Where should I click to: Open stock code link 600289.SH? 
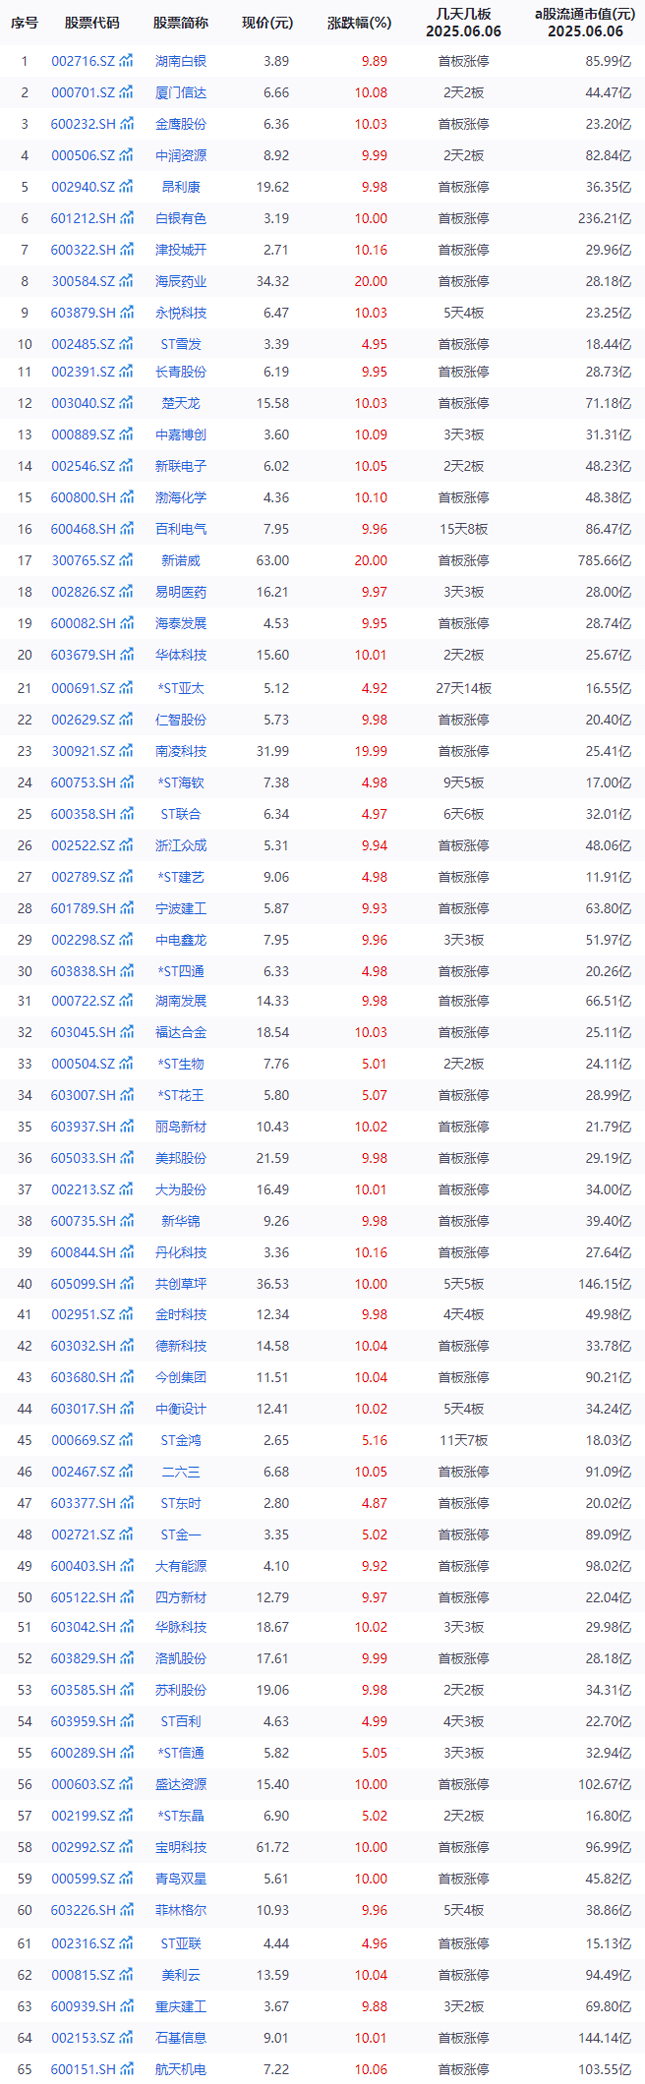click(83, 1753)
